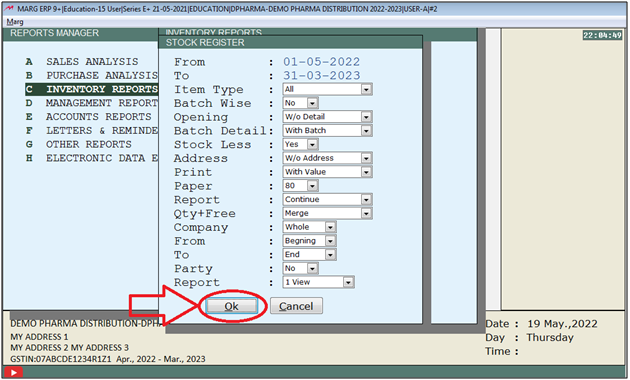This screenshot has height=380, width=630.
Task: Open the Item Type dropdown showing All
Action: click(327, 89)
